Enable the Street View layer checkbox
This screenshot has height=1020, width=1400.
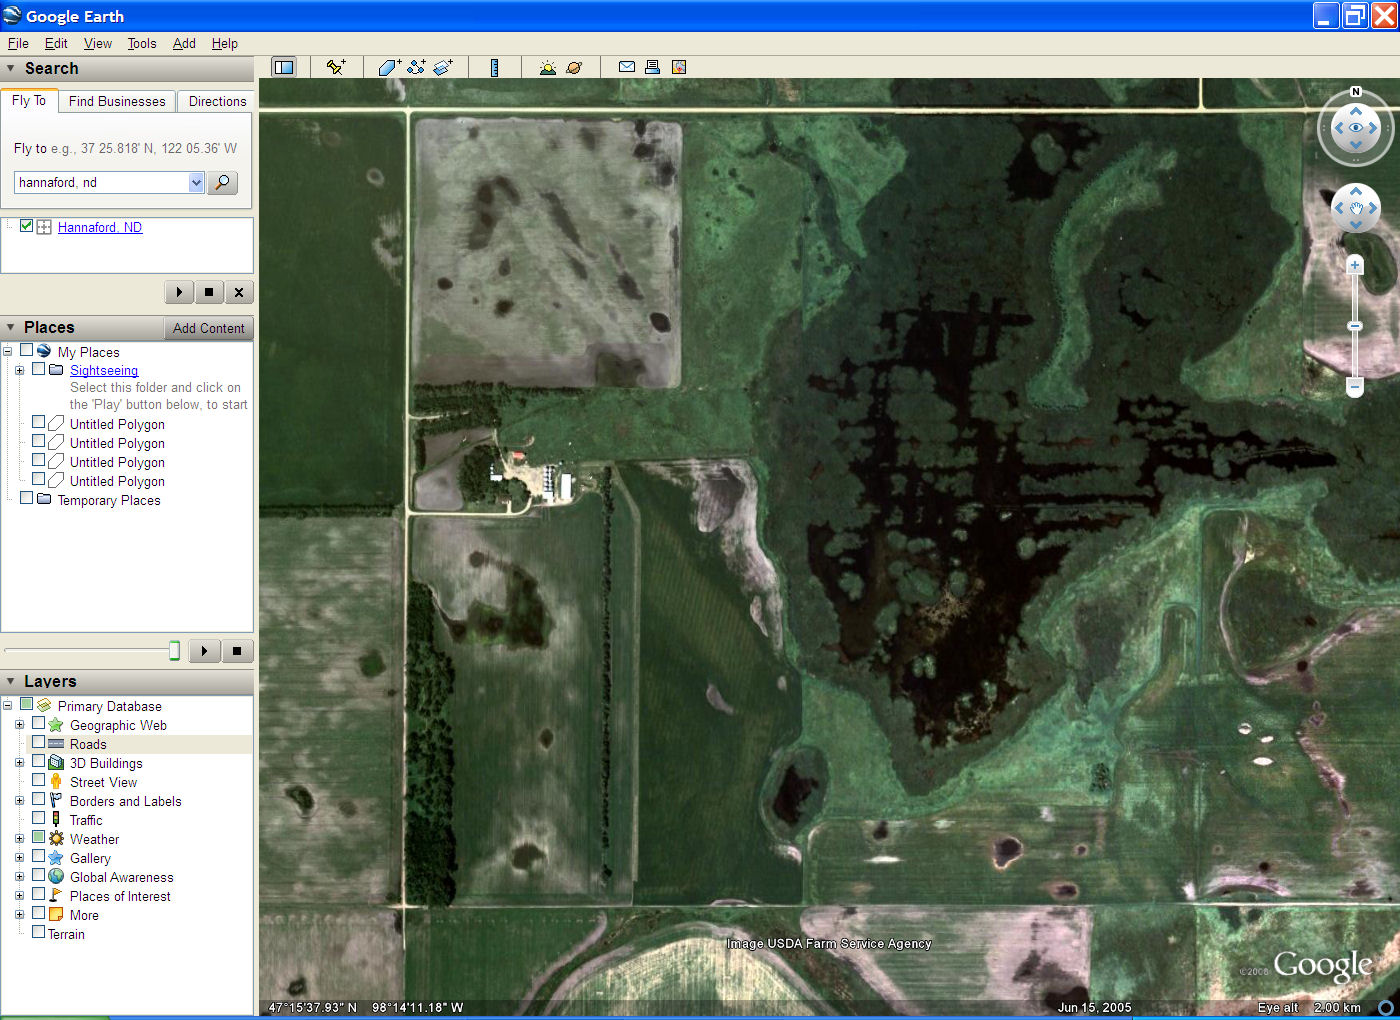pos(38,781)
